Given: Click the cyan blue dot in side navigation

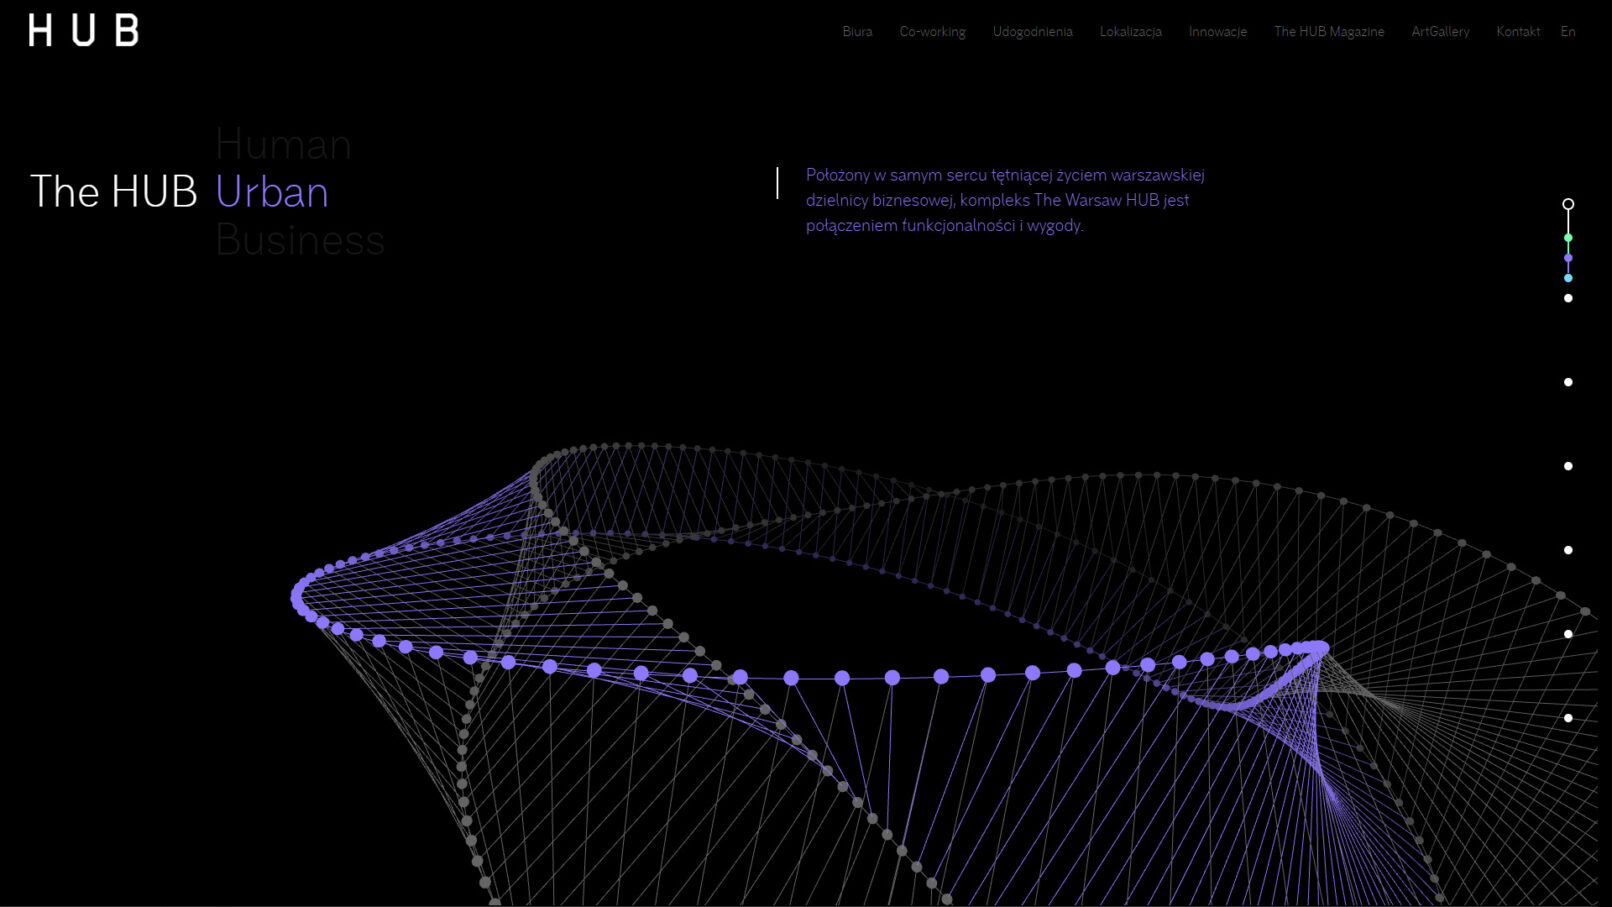Looking at the screenshot, I should click(x=1568, y=278).
